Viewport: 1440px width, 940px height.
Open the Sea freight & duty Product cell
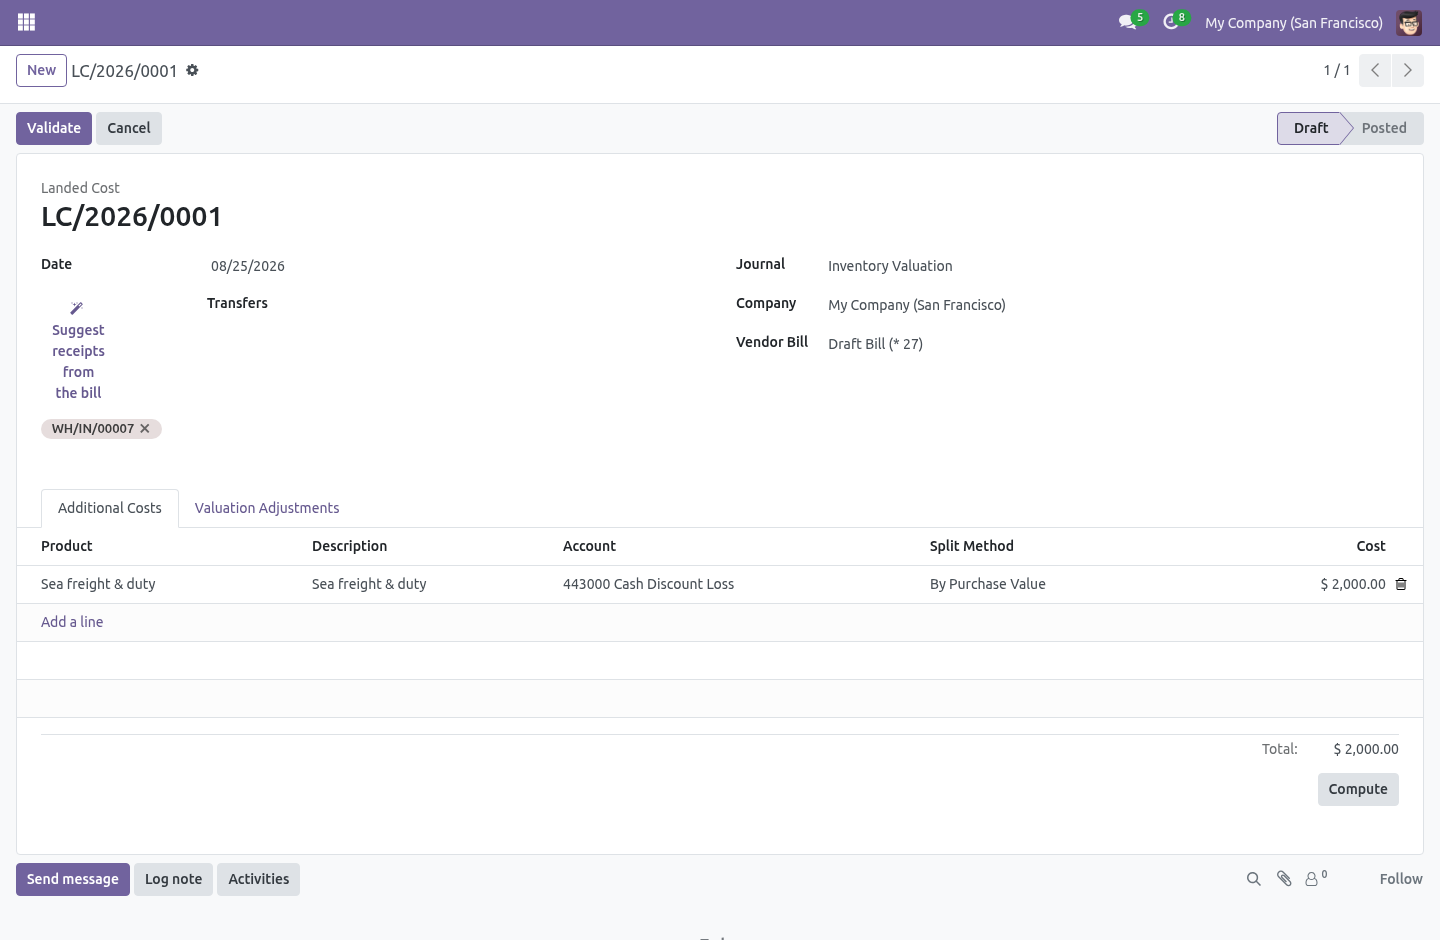tap(98, 584)
